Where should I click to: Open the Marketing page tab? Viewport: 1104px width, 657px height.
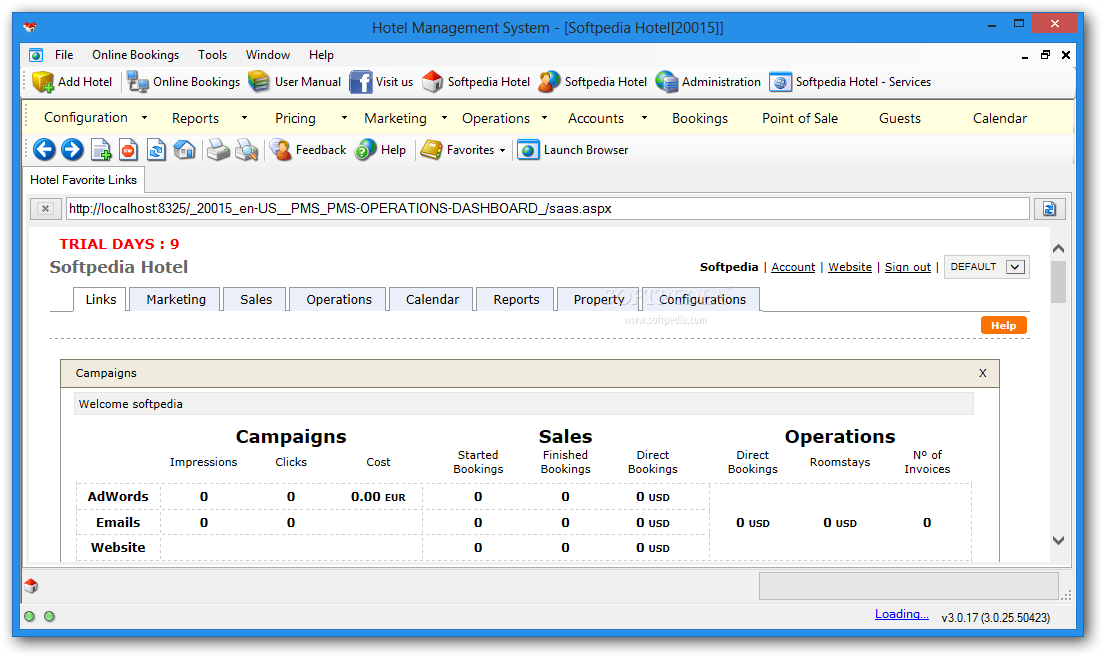tap(176, 299)
